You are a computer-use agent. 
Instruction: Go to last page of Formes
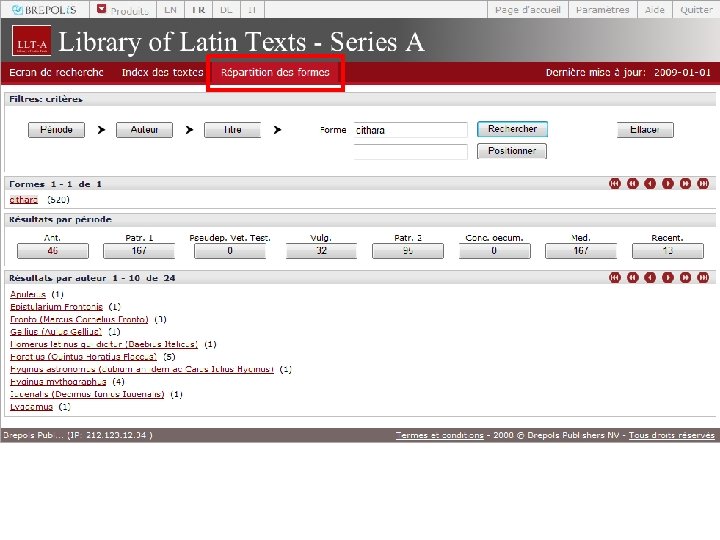pos(703,184)
